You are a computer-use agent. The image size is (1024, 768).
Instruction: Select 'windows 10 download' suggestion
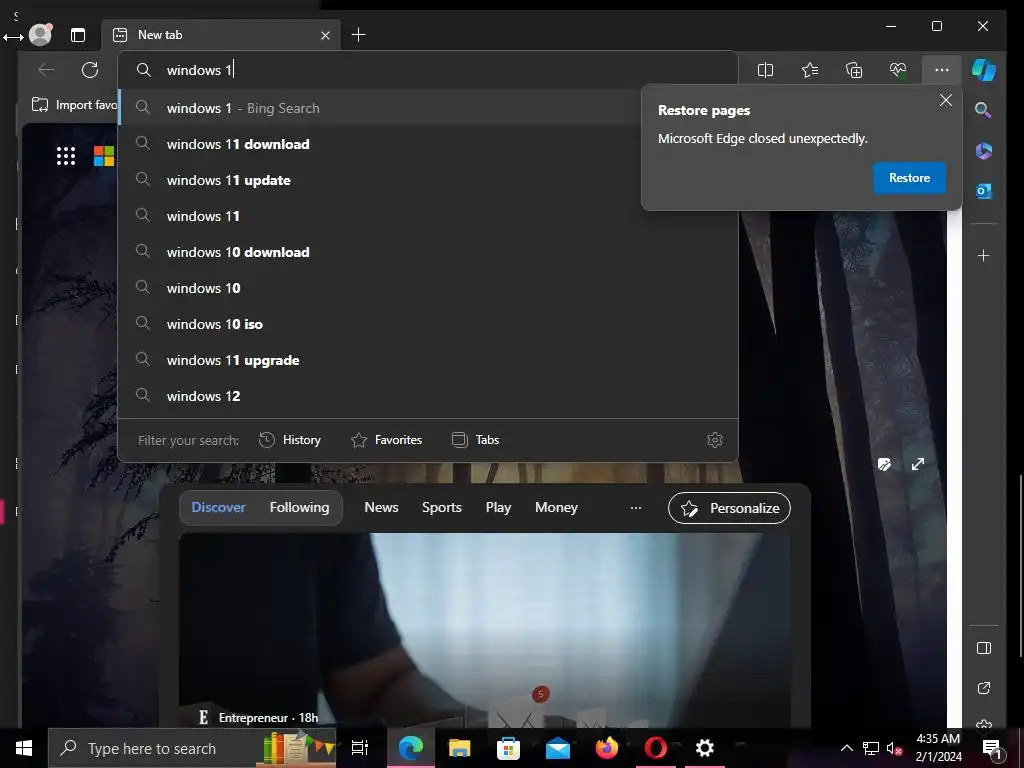click(428, 252)
